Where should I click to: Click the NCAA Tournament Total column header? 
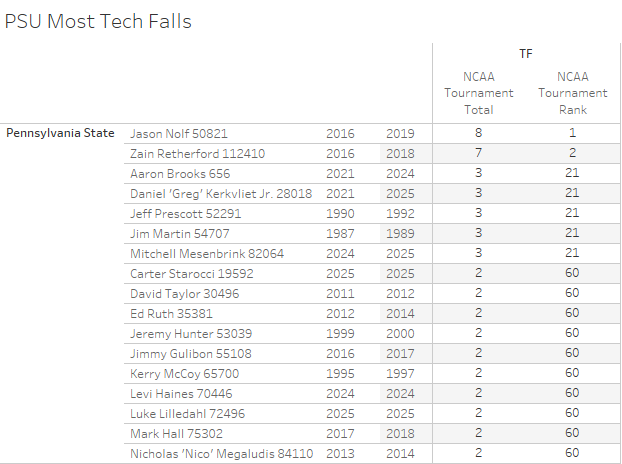click(478, 93)
